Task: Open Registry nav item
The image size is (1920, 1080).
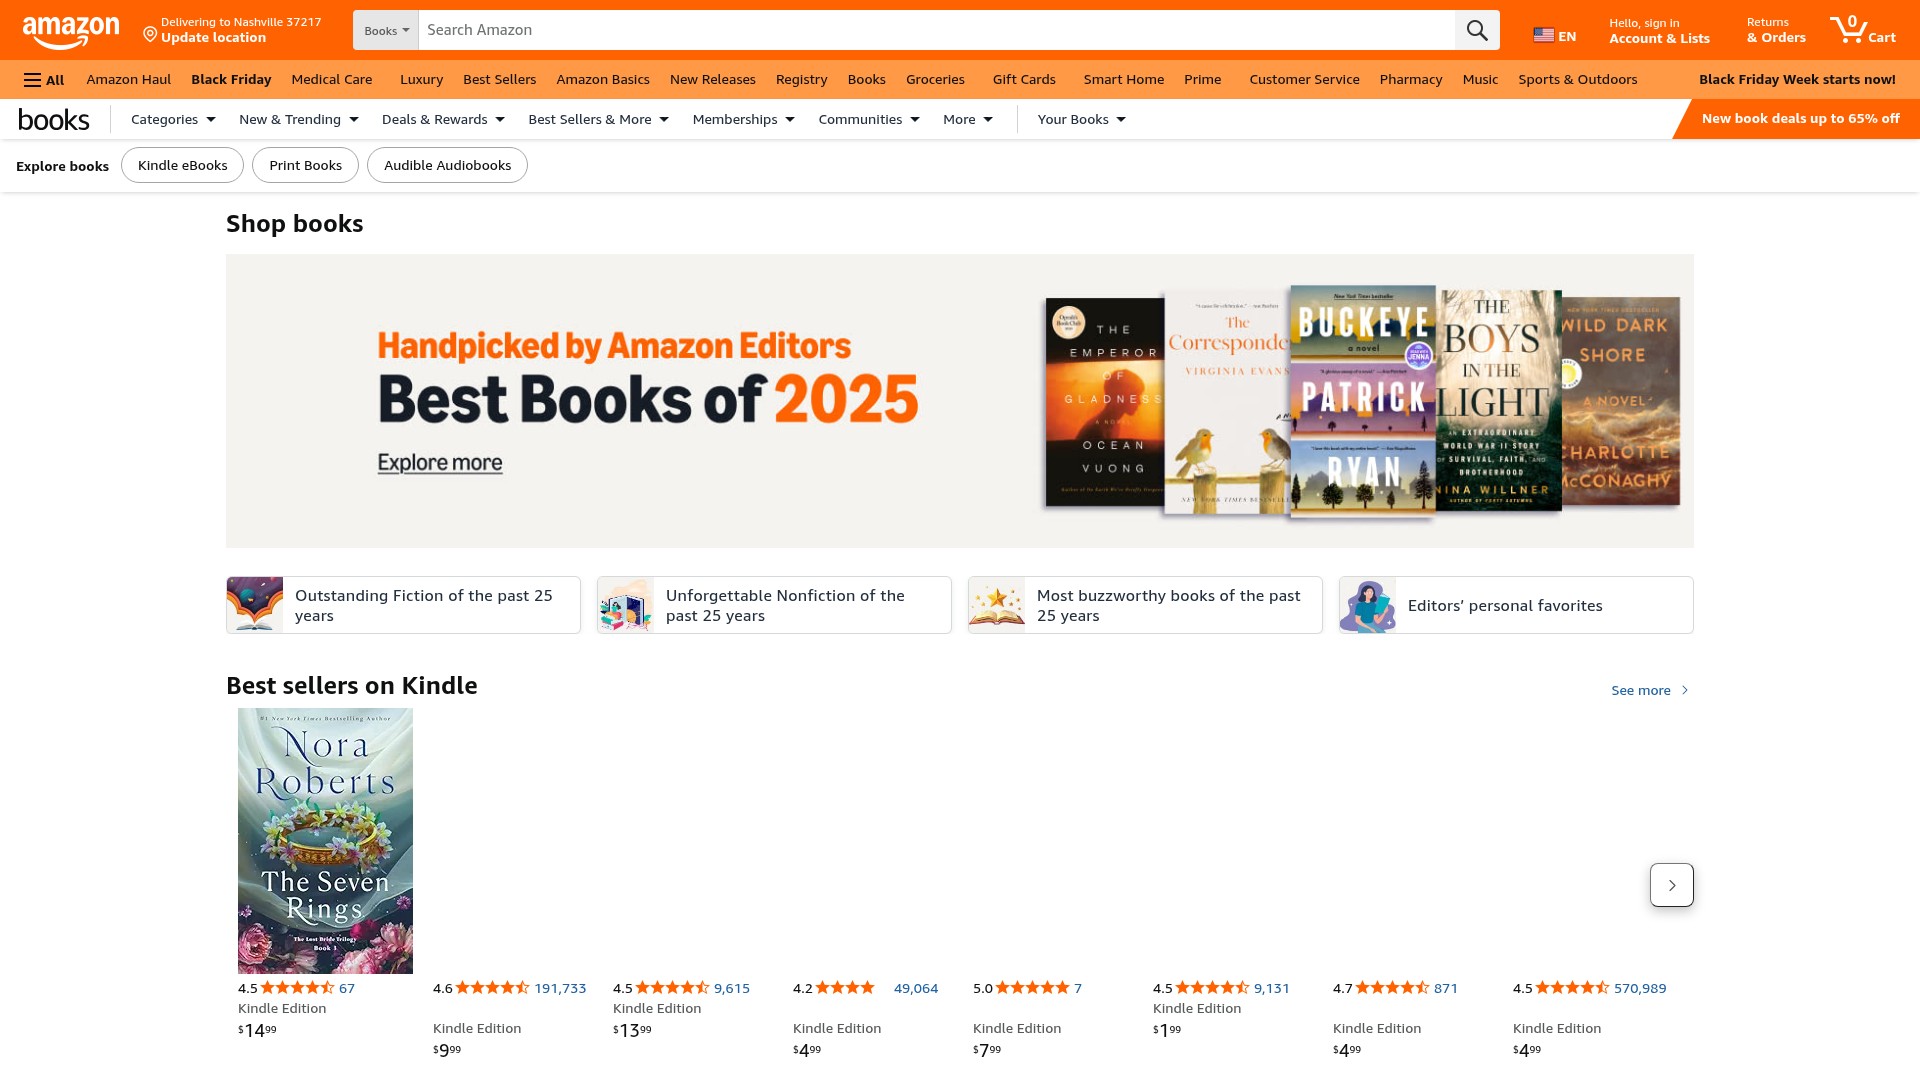Action: point(801,79)
